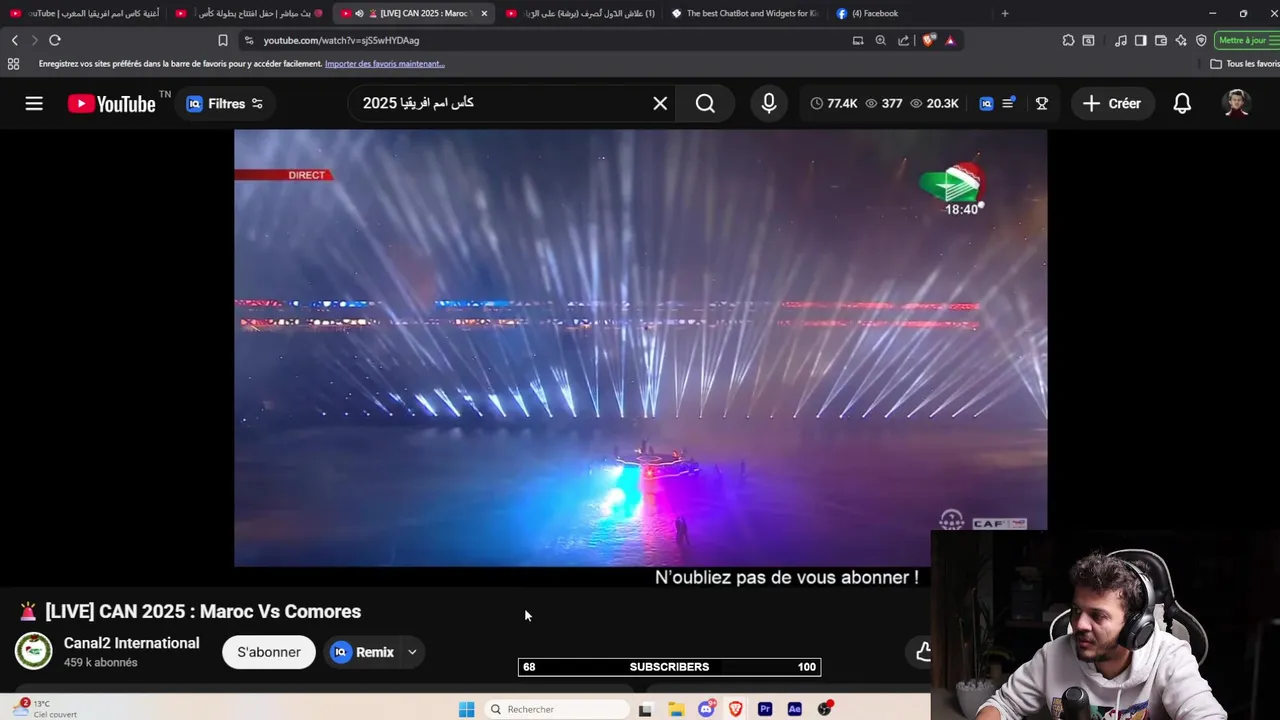Open YouTube notifications bell
Image resolution: width=1280 pixels, height=720 pixels.
click(x=1182, y=104)
